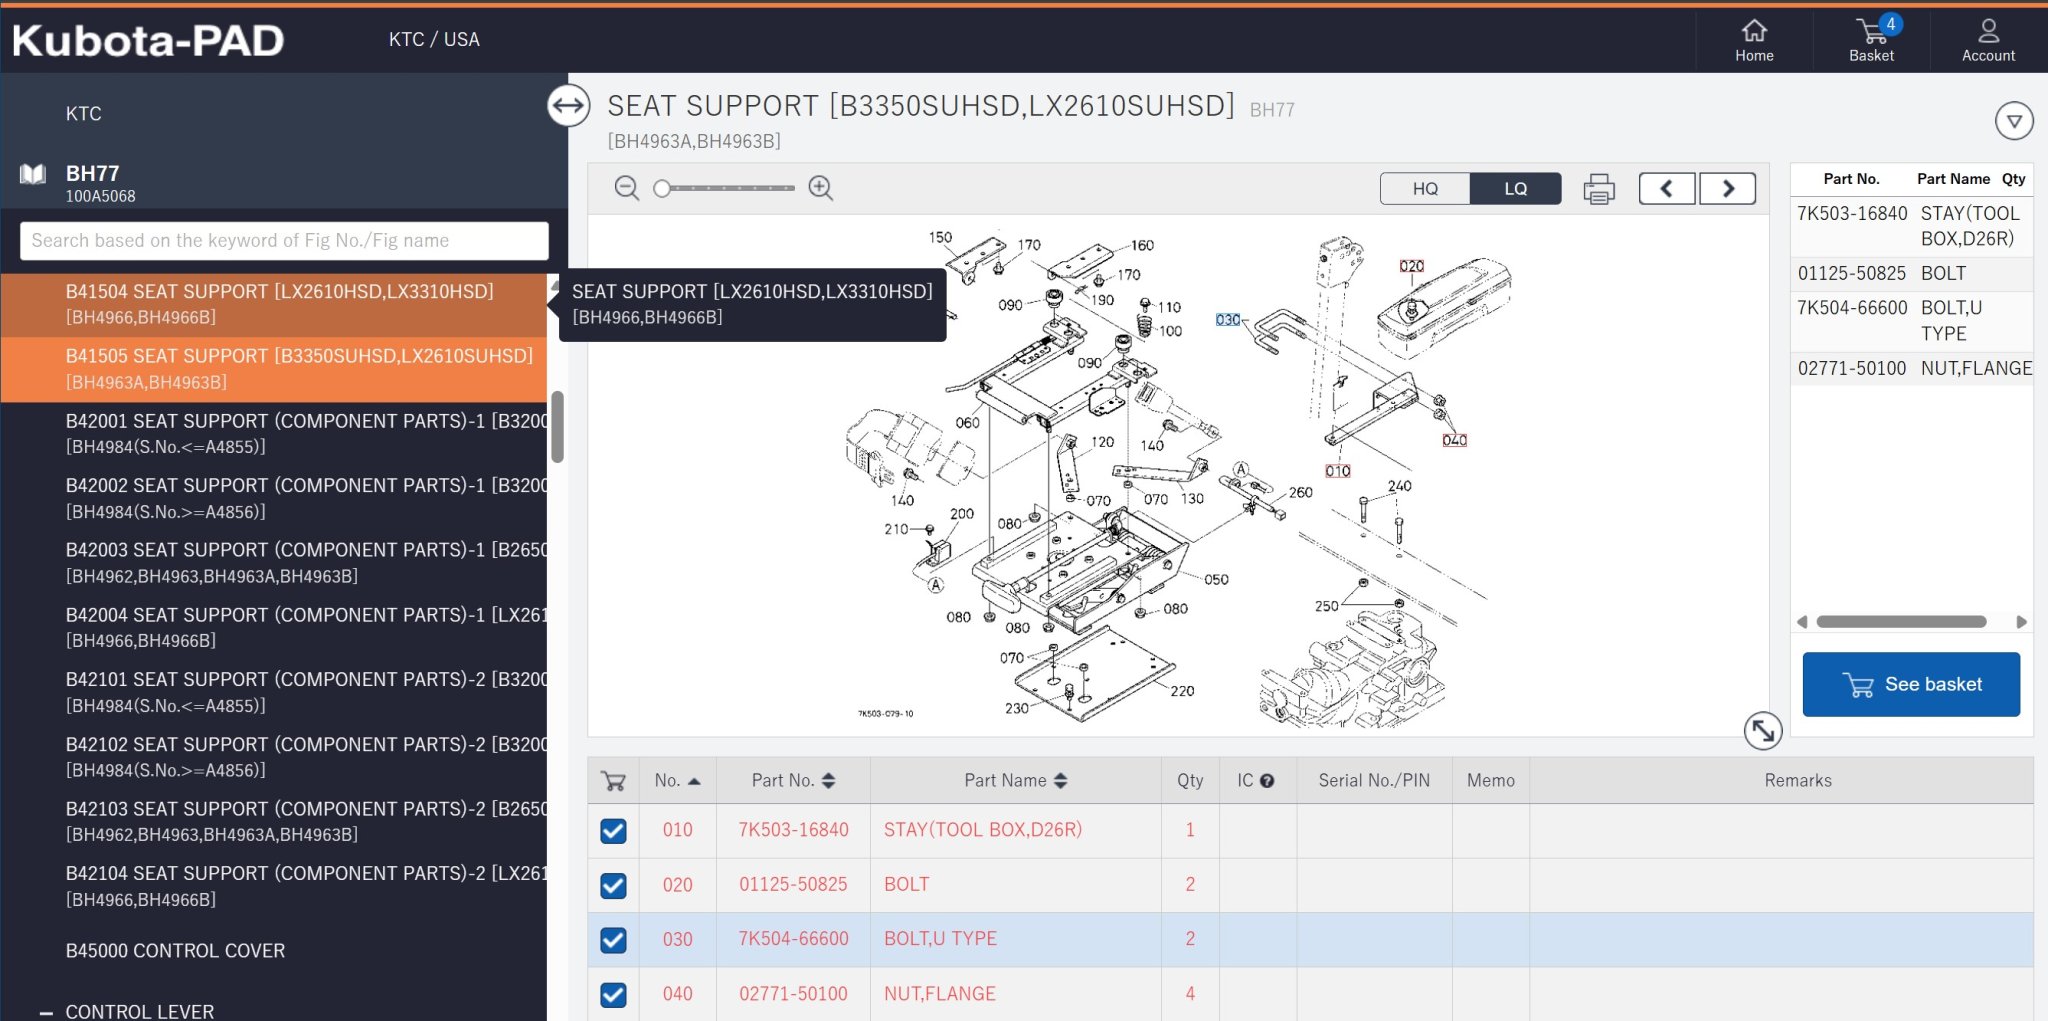This screenshot has height=1021, width=2048.
Task: Uncheck part 010 STAY(TOOL BOX,D26R)
Action: point(613,831)
